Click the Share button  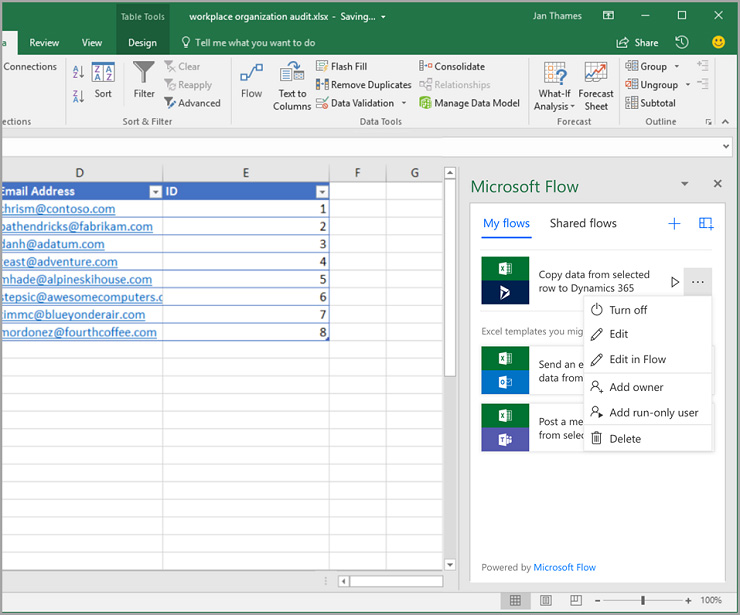pos(637,42)
